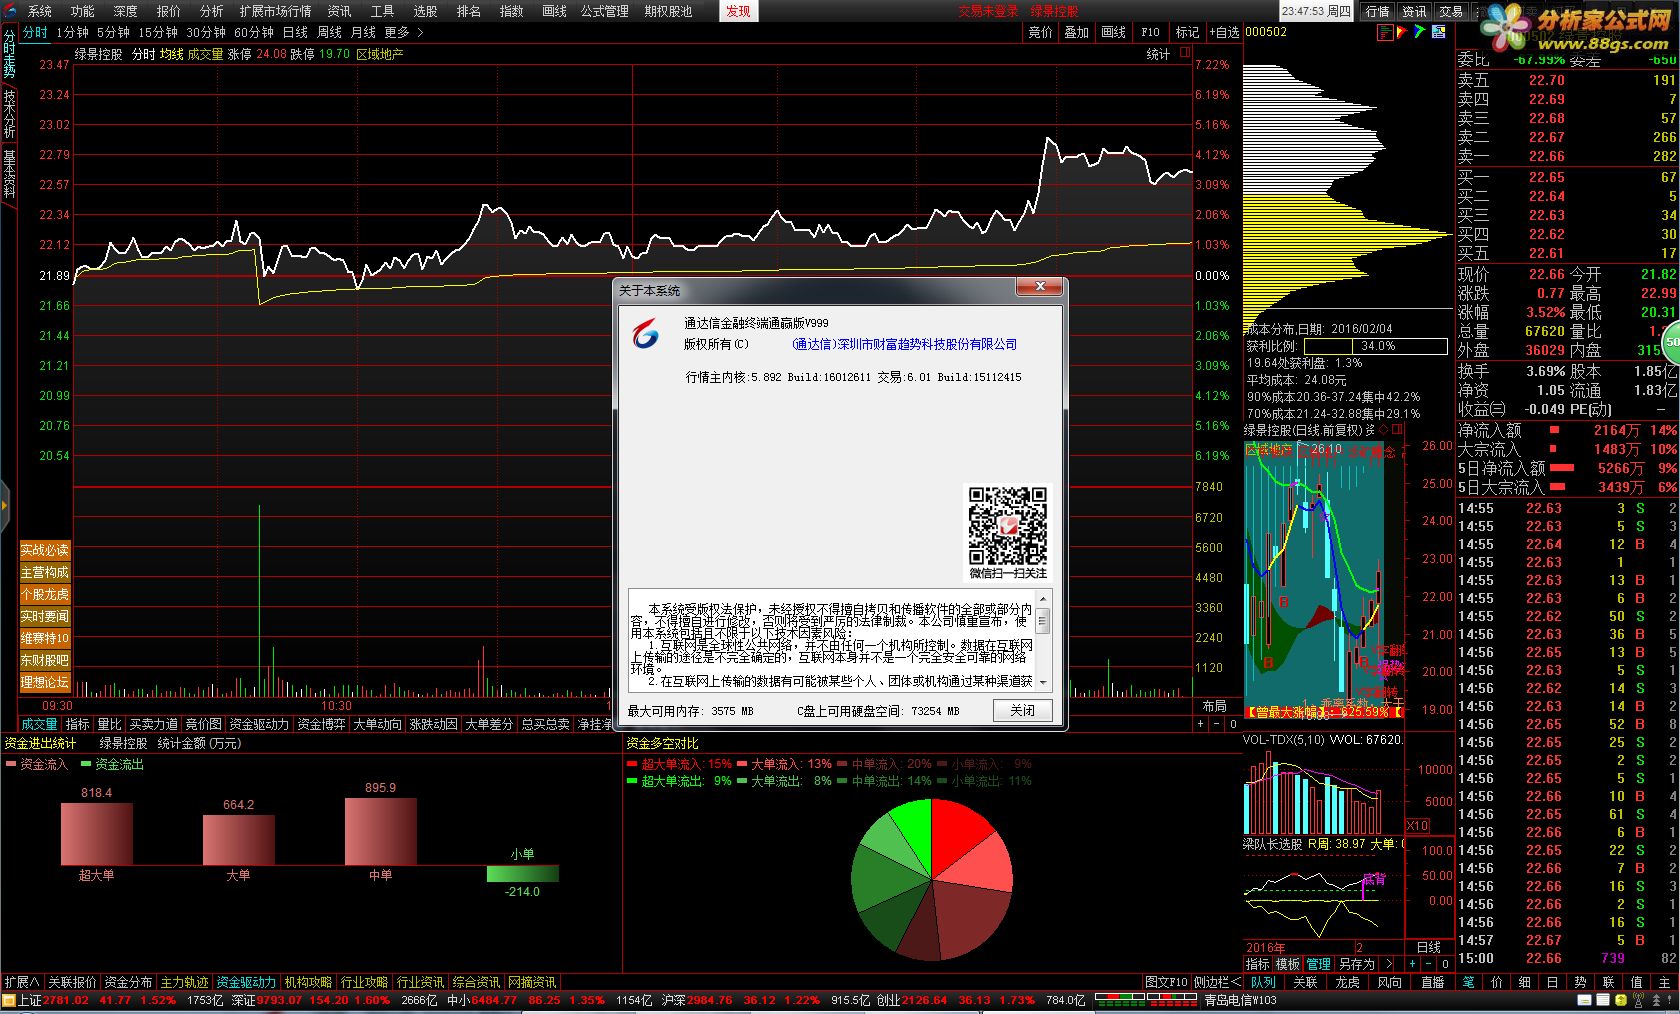Expand the 更多 period options arrow
The width and height of the screenshot is (1680, 1014).
coord(420,32)
